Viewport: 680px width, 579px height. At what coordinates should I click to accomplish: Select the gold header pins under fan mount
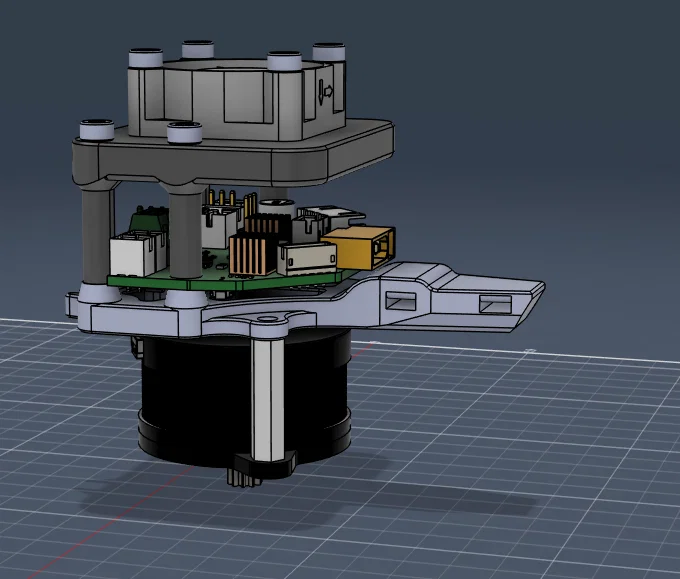tap(232, 200)
